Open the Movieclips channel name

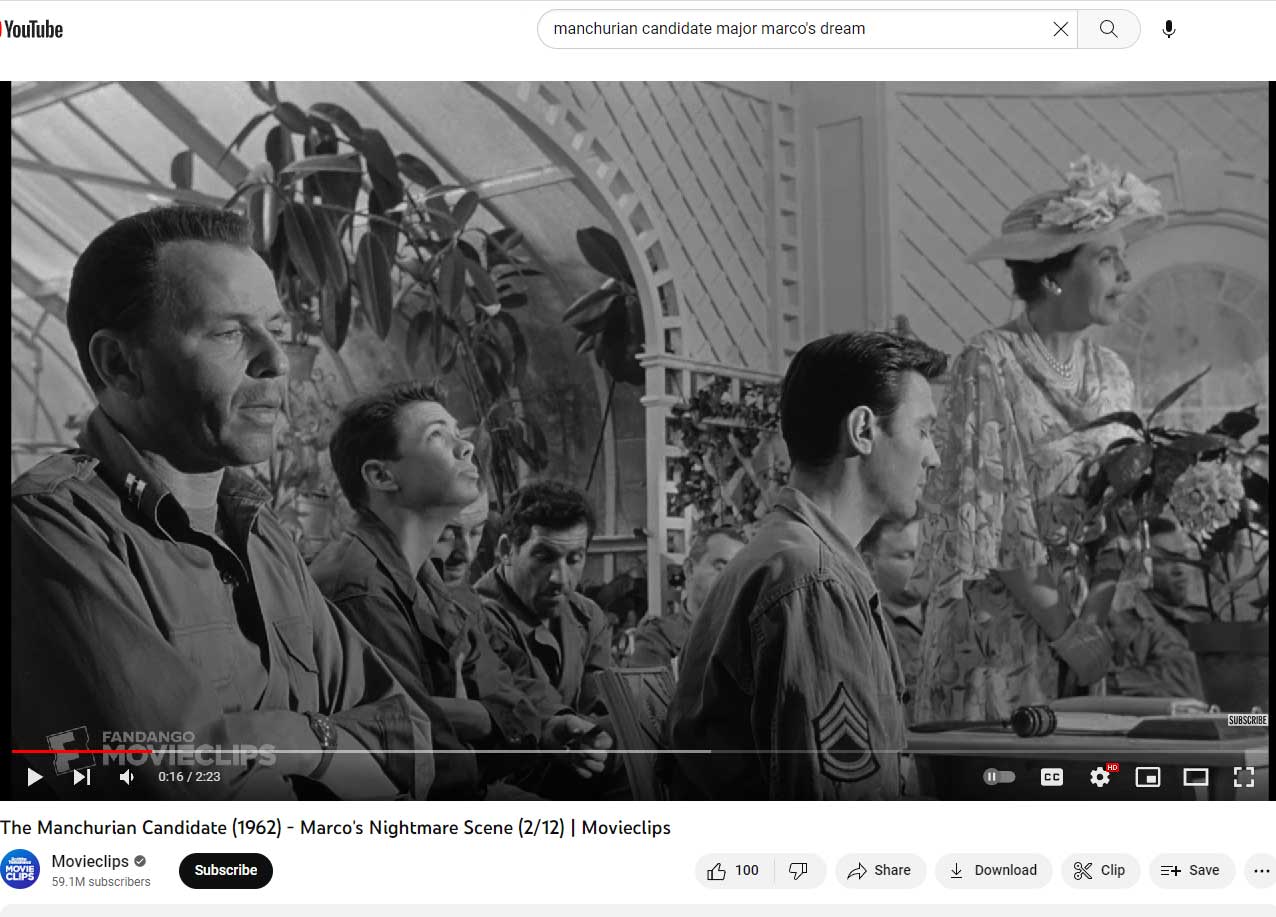(90, 861)
